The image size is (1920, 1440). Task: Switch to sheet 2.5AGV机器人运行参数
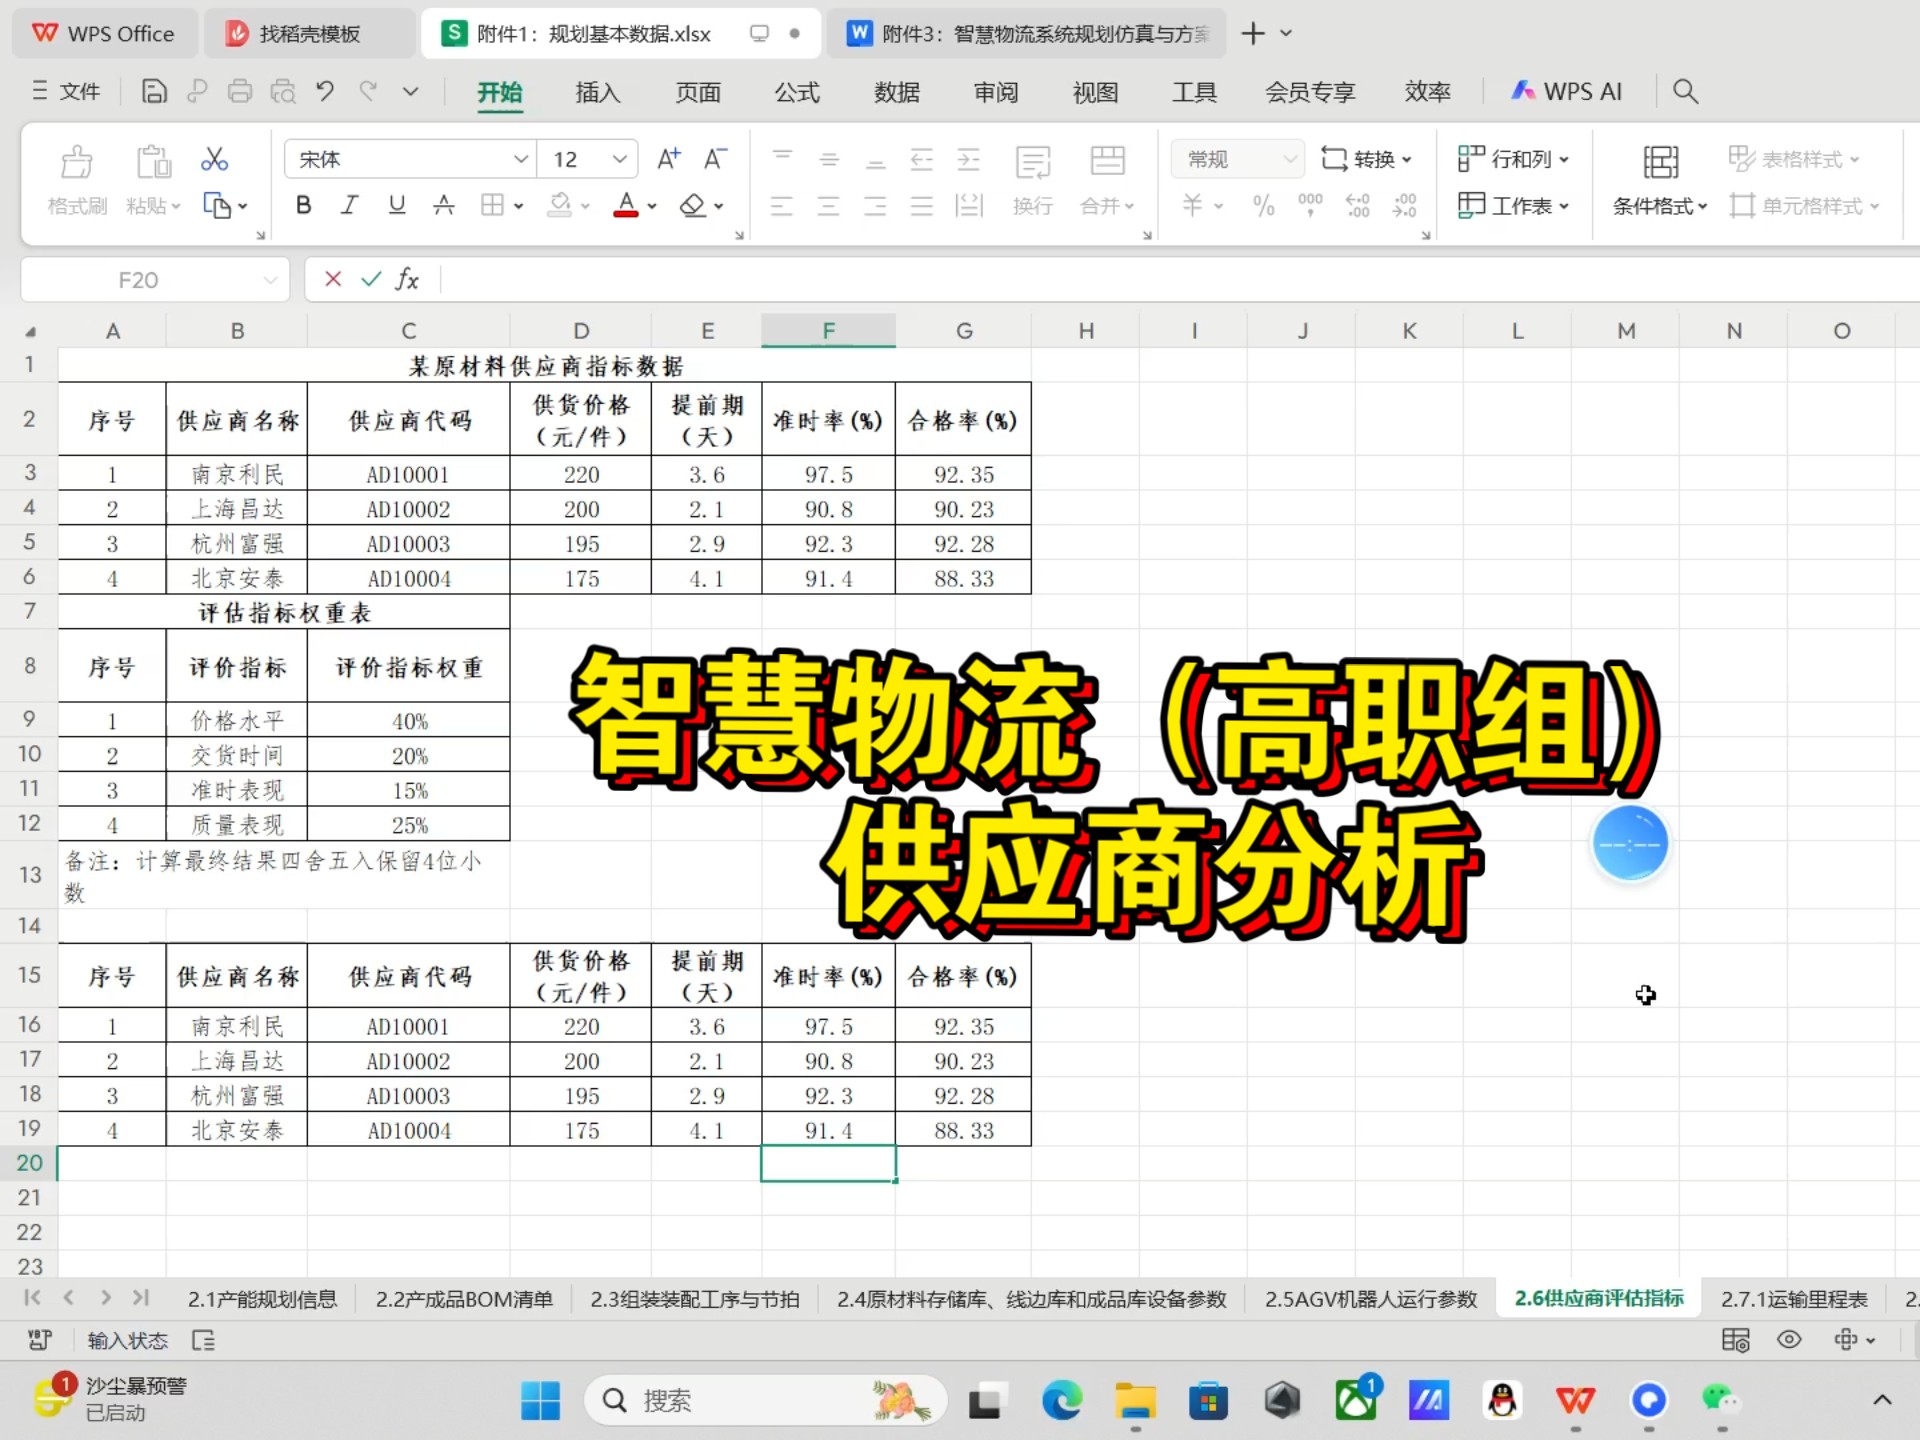coord(1370,1299)
